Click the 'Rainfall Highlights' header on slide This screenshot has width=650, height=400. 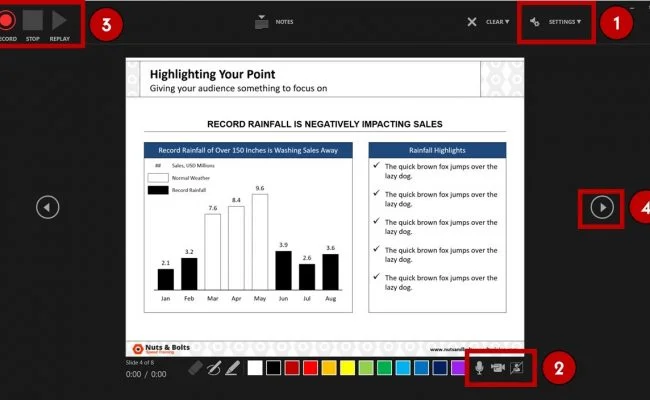(437, 150)
